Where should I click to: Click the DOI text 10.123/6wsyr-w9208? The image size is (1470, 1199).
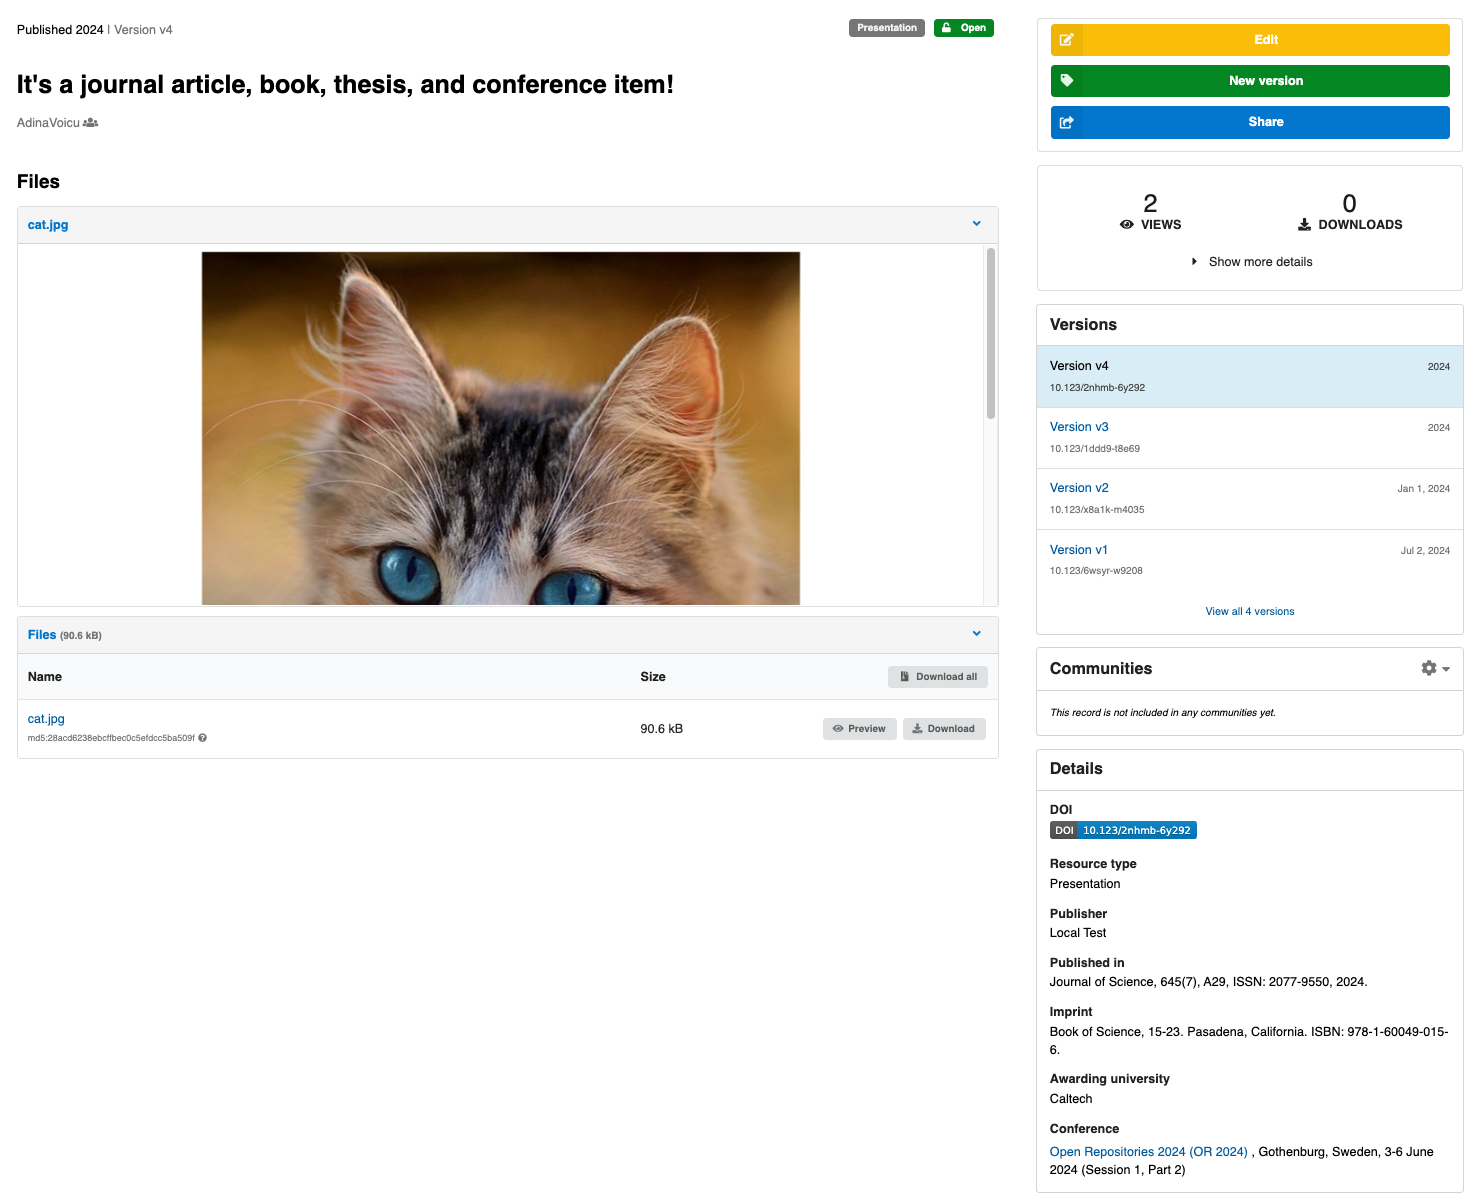coord(1096,571)
